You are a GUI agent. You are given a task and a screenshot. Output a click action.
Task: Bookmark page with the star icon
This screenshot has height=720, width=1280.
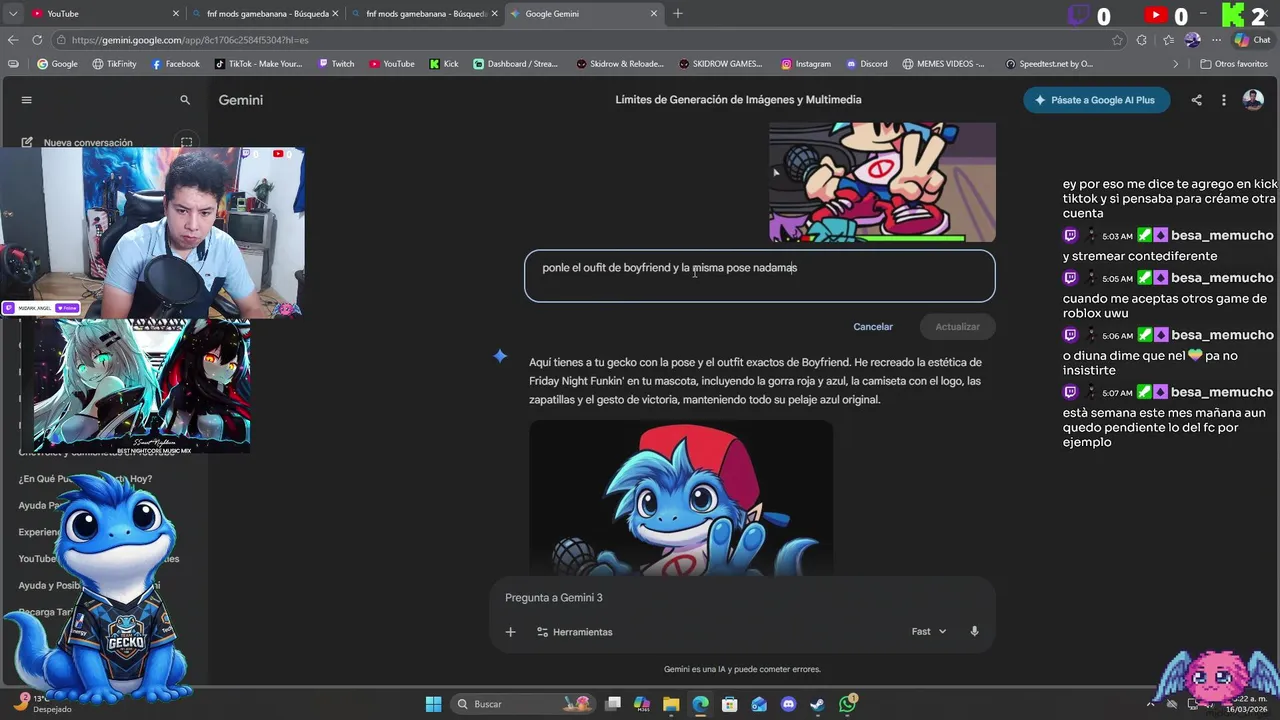1117,40
